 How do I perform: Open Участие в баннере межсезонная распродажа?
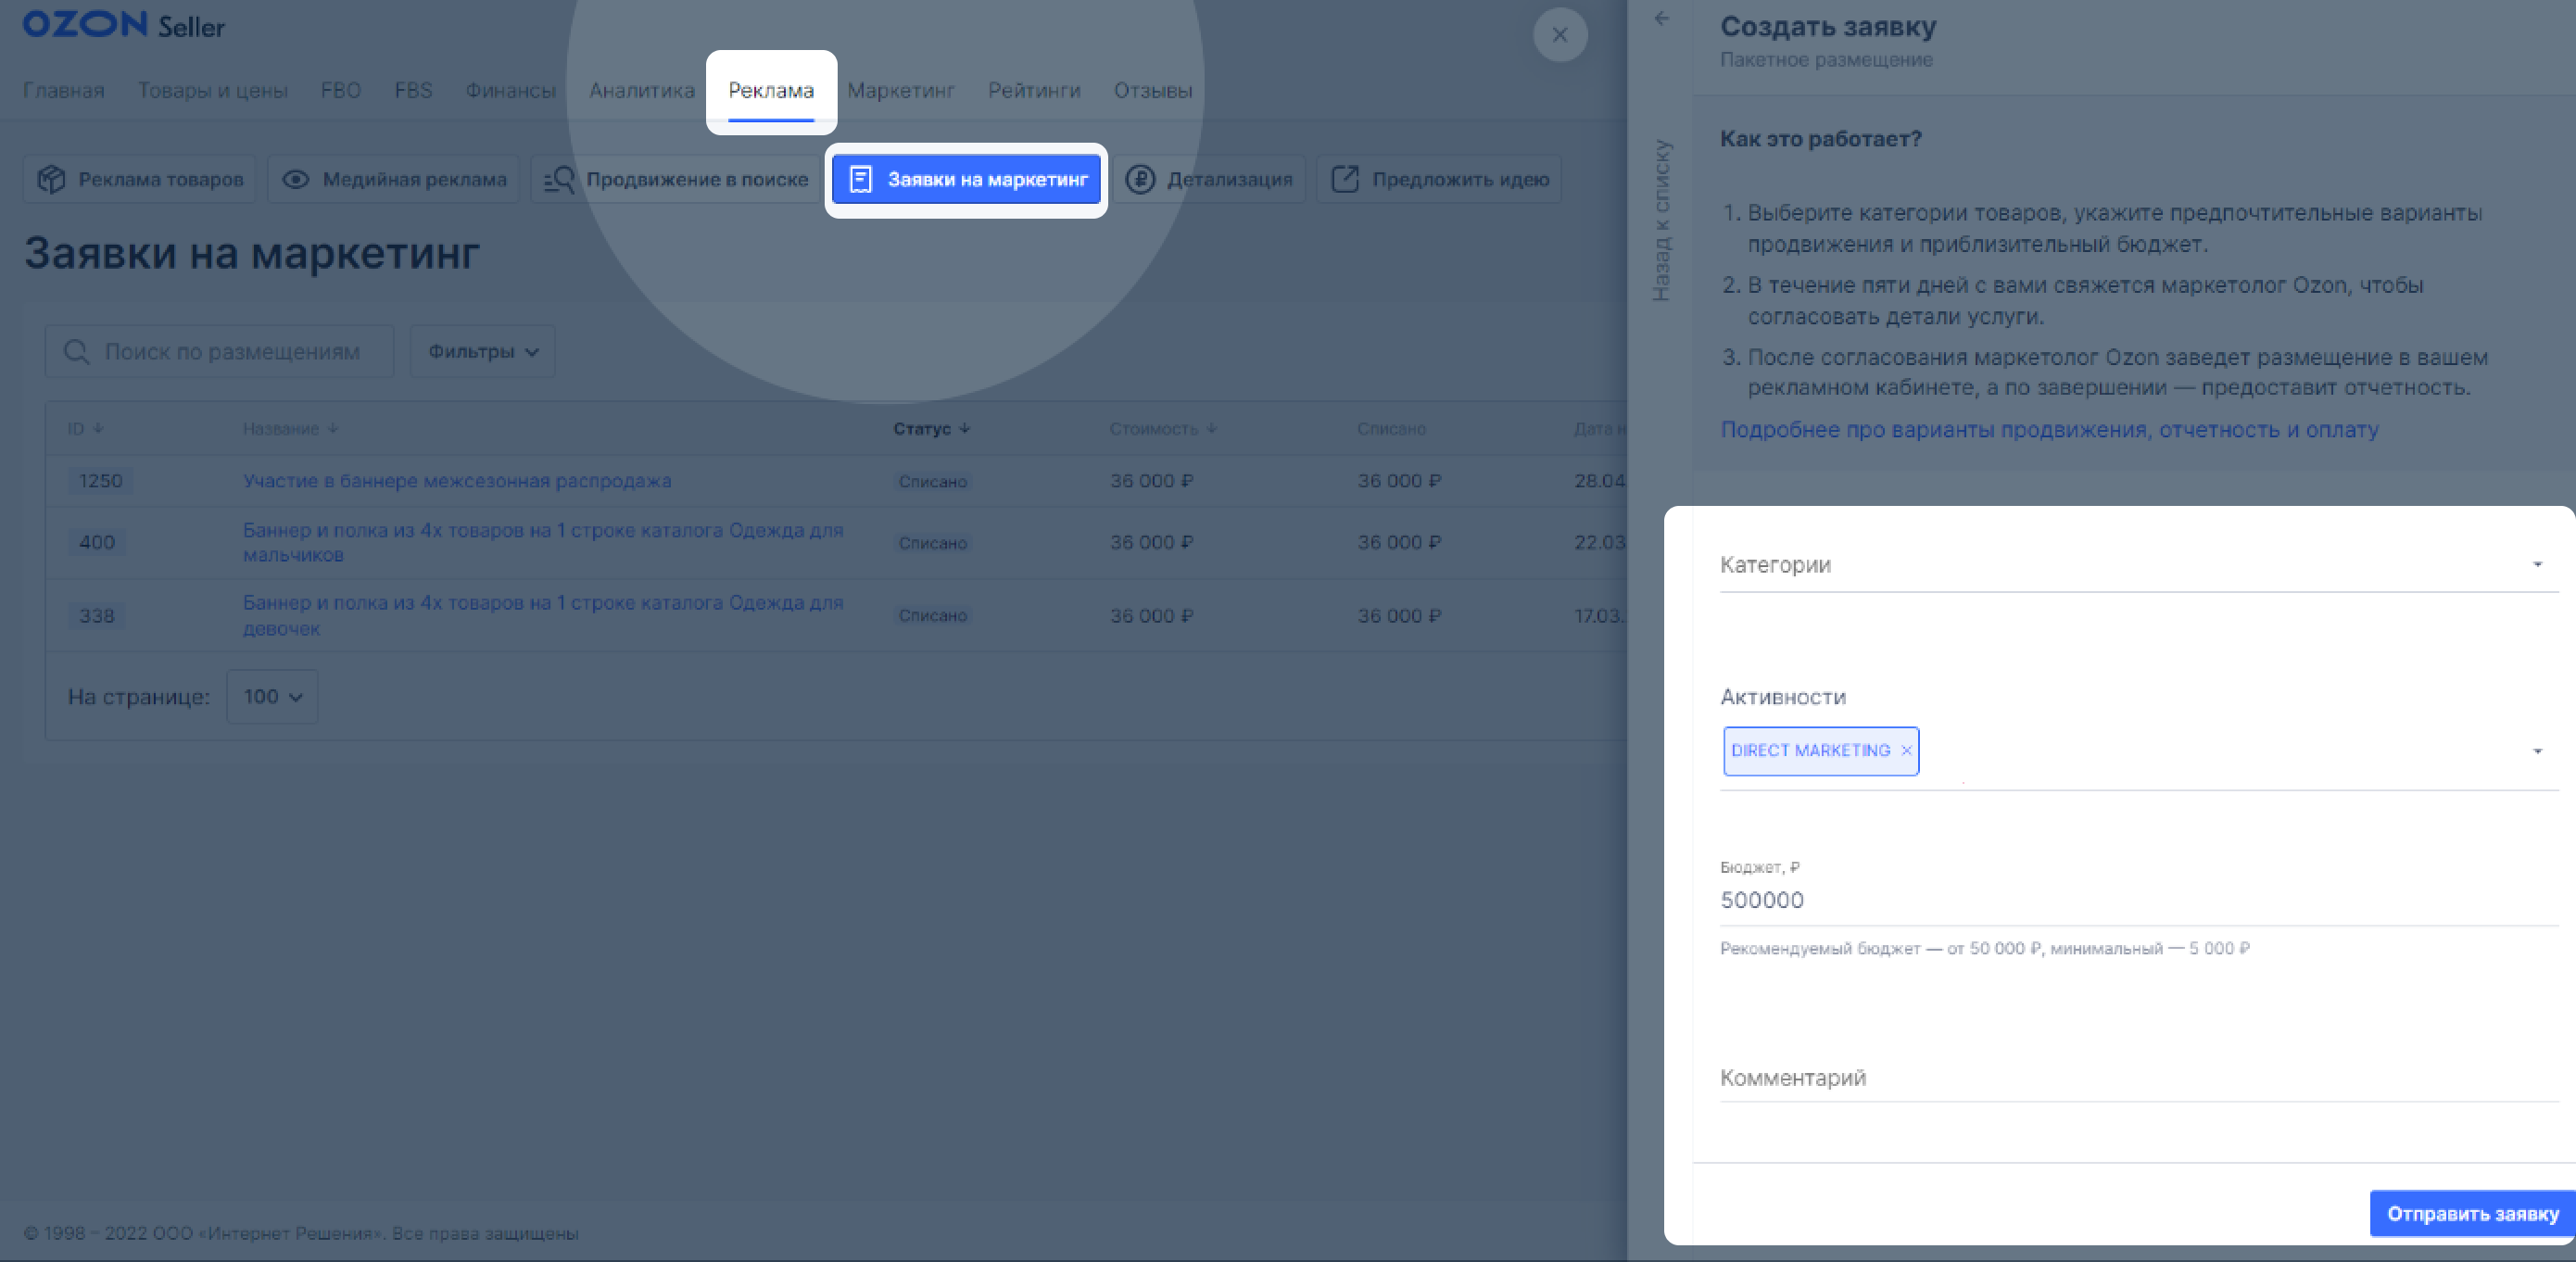click(457, 481)
